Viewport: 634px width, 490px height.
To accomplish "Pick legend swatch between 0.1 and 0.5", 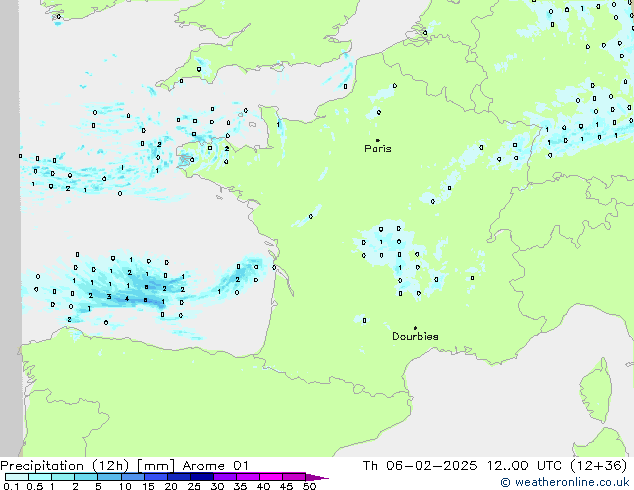I will pos(17,477).
